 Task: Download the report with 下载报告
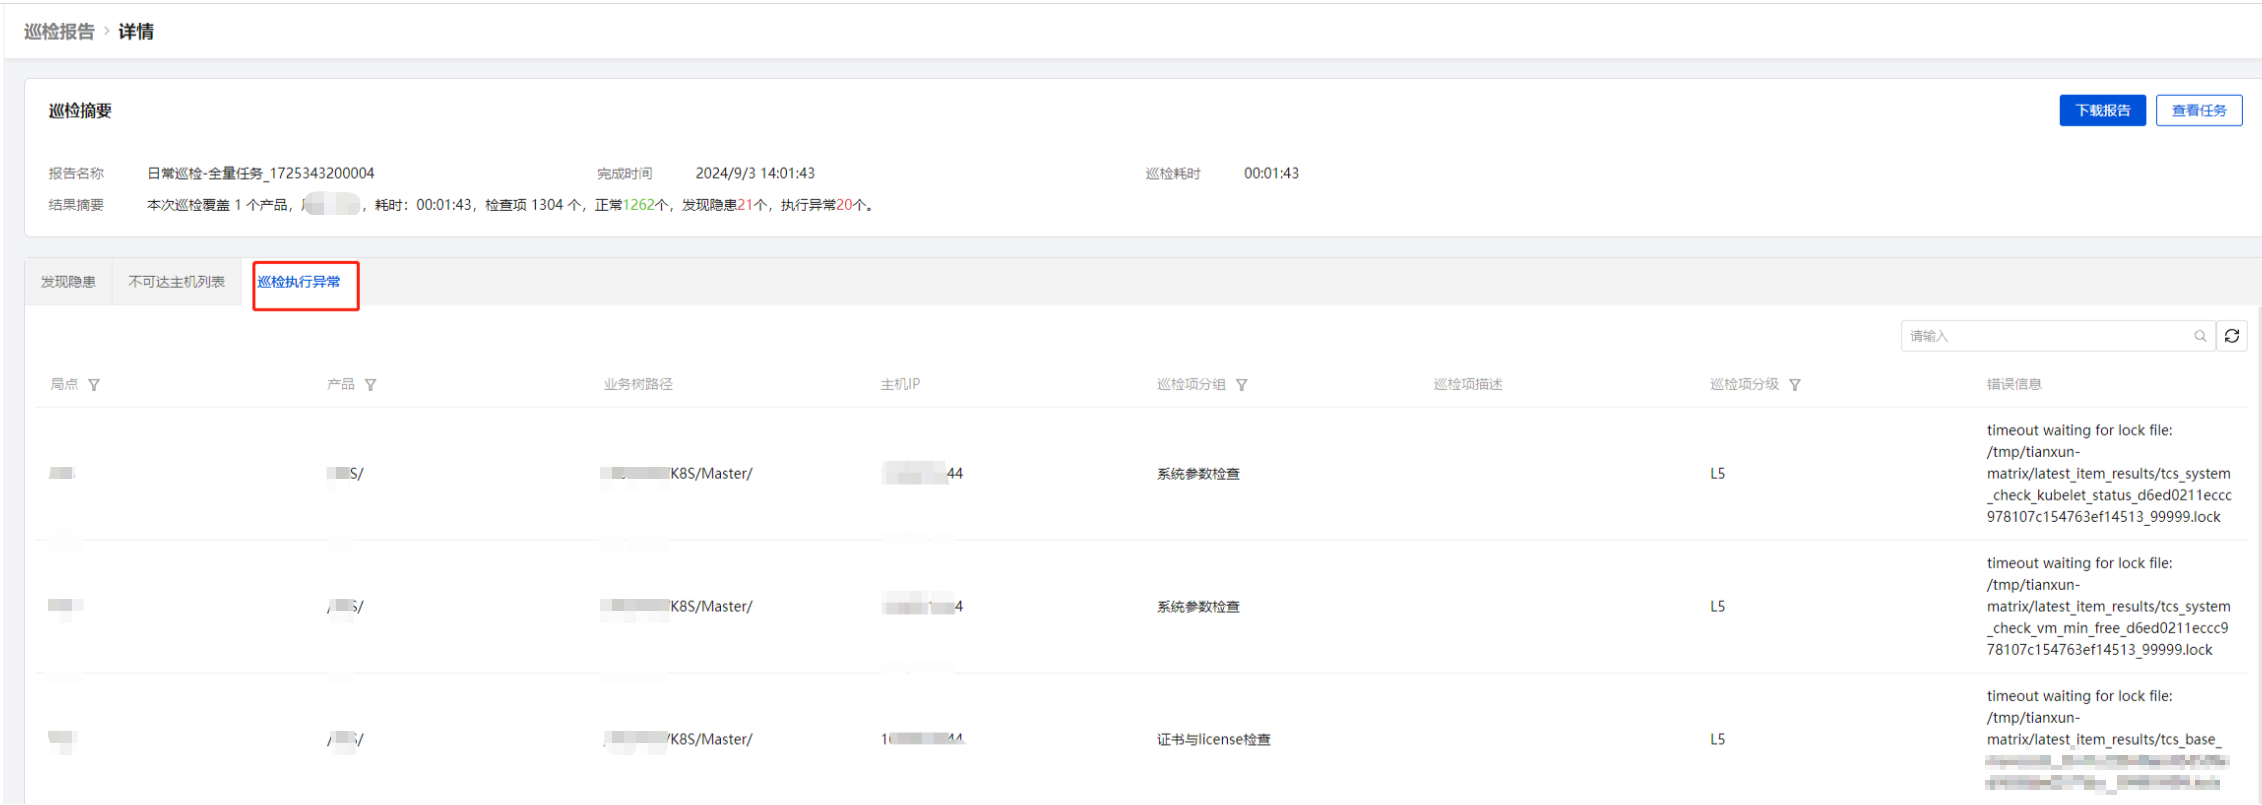tap(2102, 110)
